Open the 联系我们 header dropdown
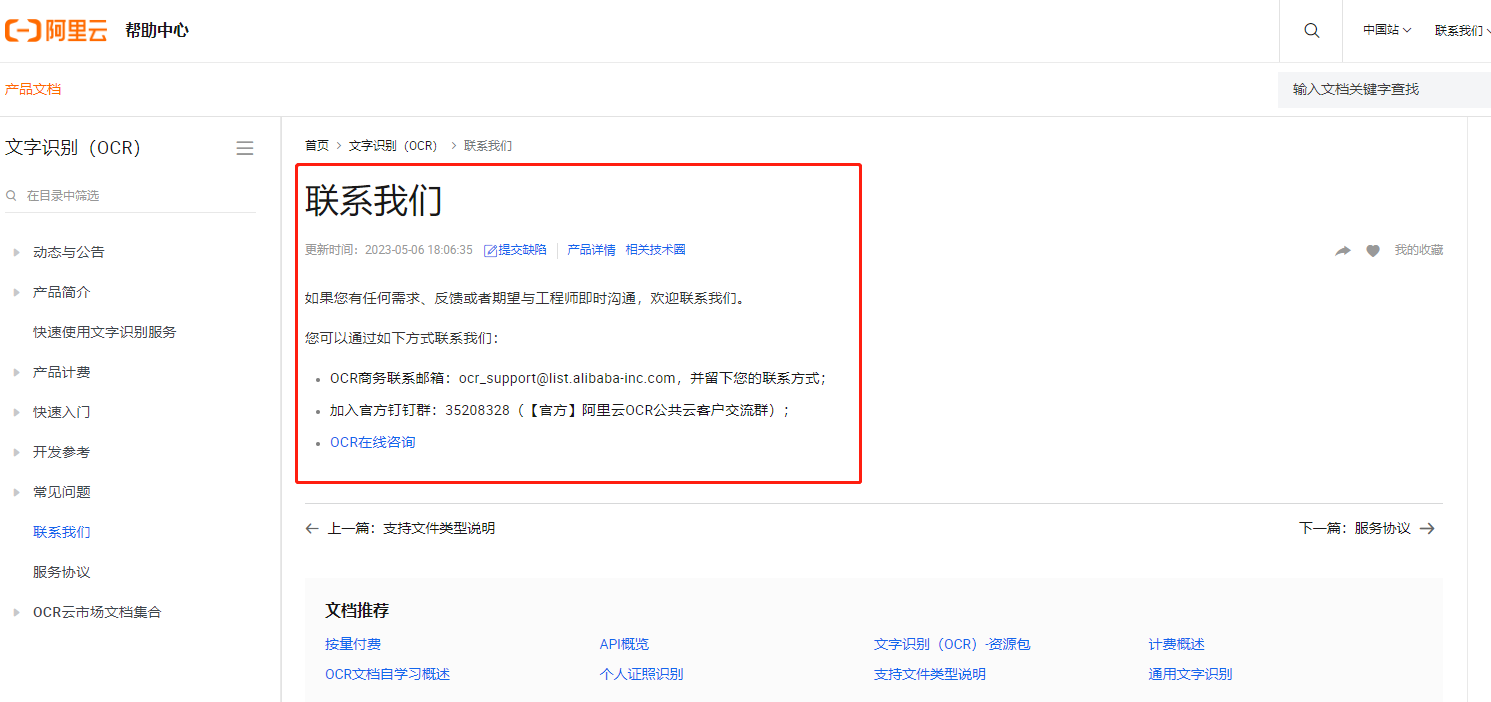This screenshot has height=702, width=1491. click(x=1462, y=31)
